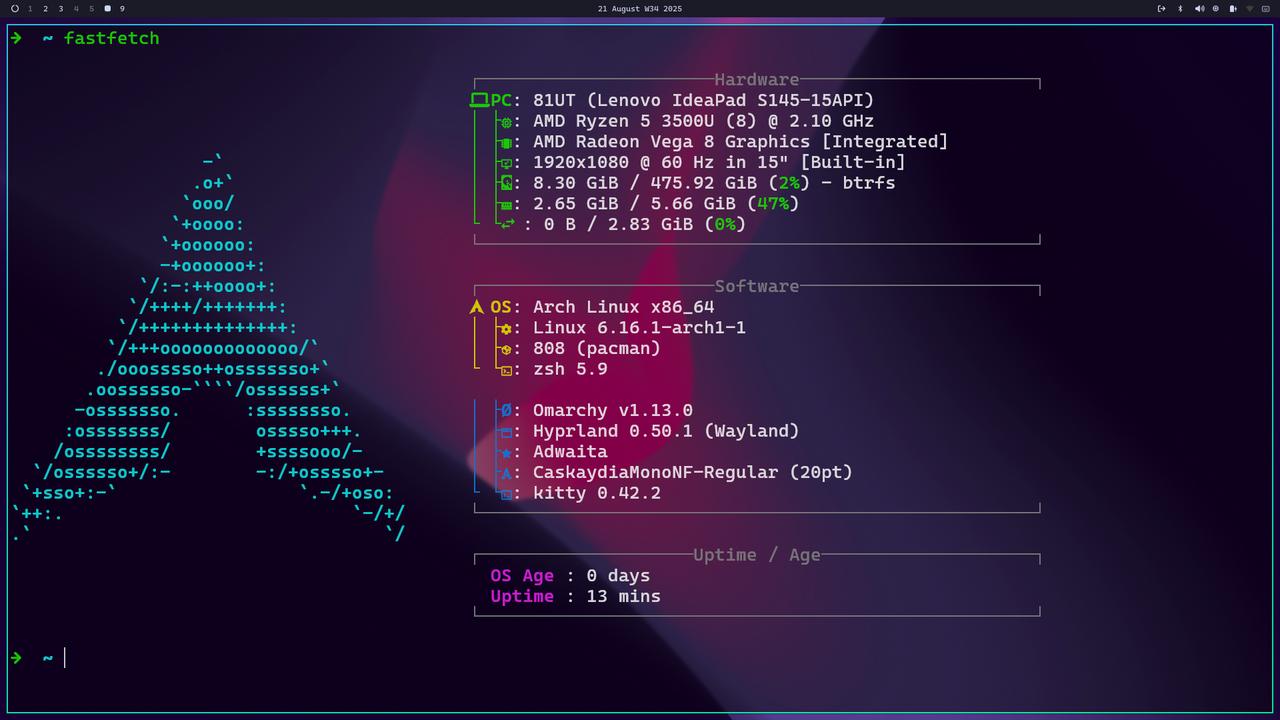Switch to workspace 5

(92, 8)
